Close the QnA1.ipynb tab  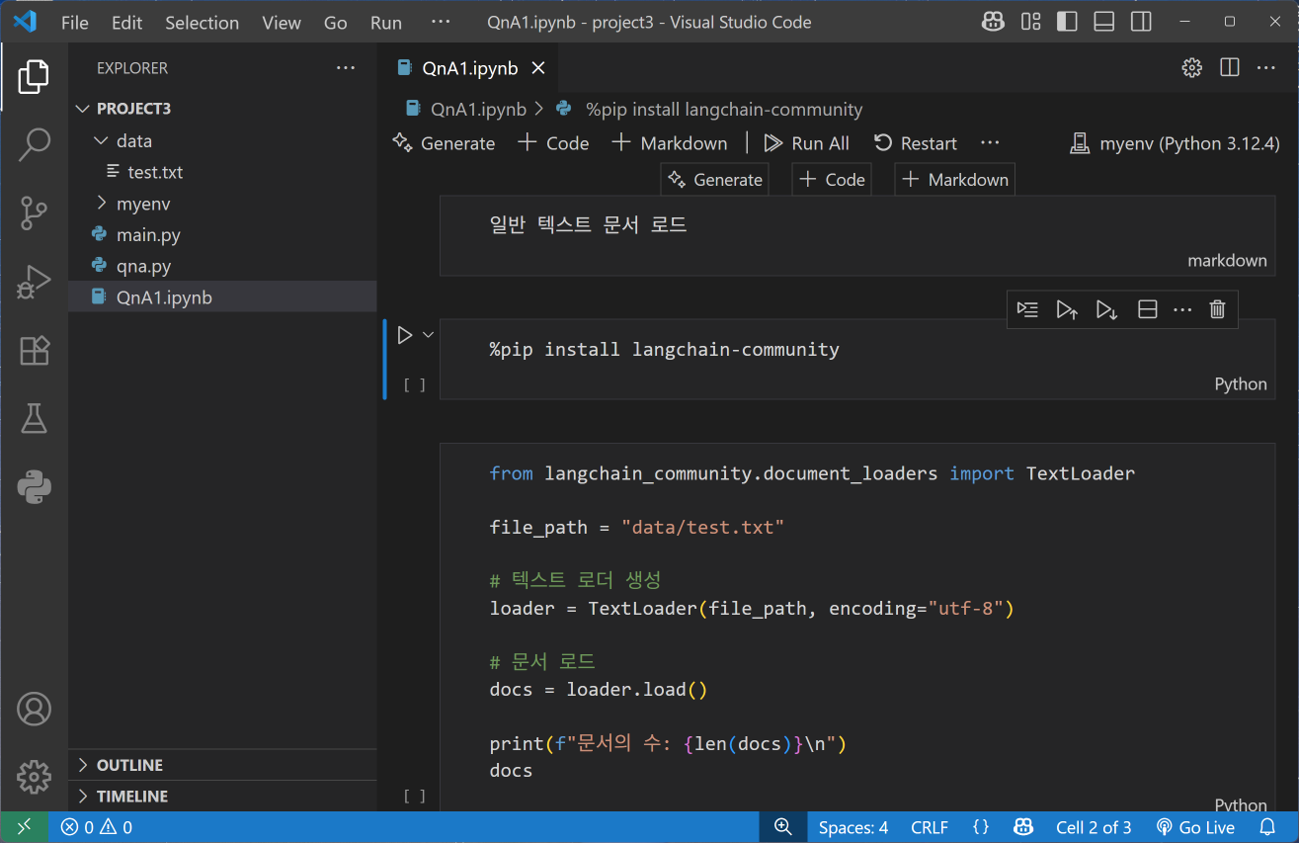coord(538,68)
